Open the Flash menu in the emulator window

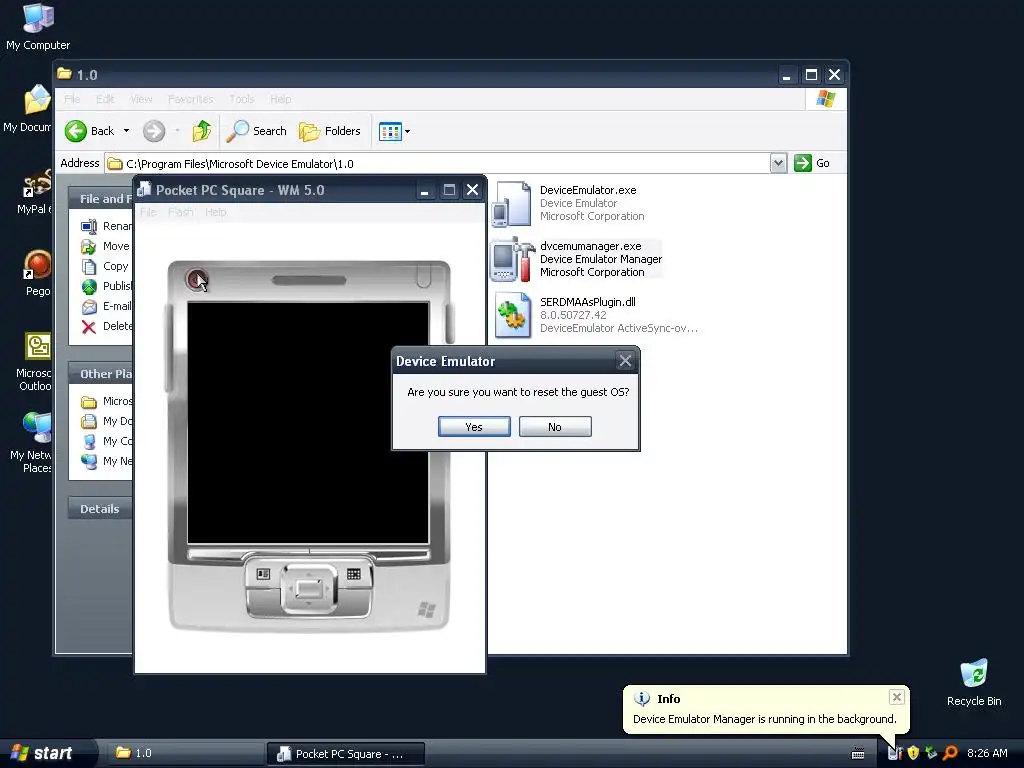pyautogui.click(x=180, y=212)
